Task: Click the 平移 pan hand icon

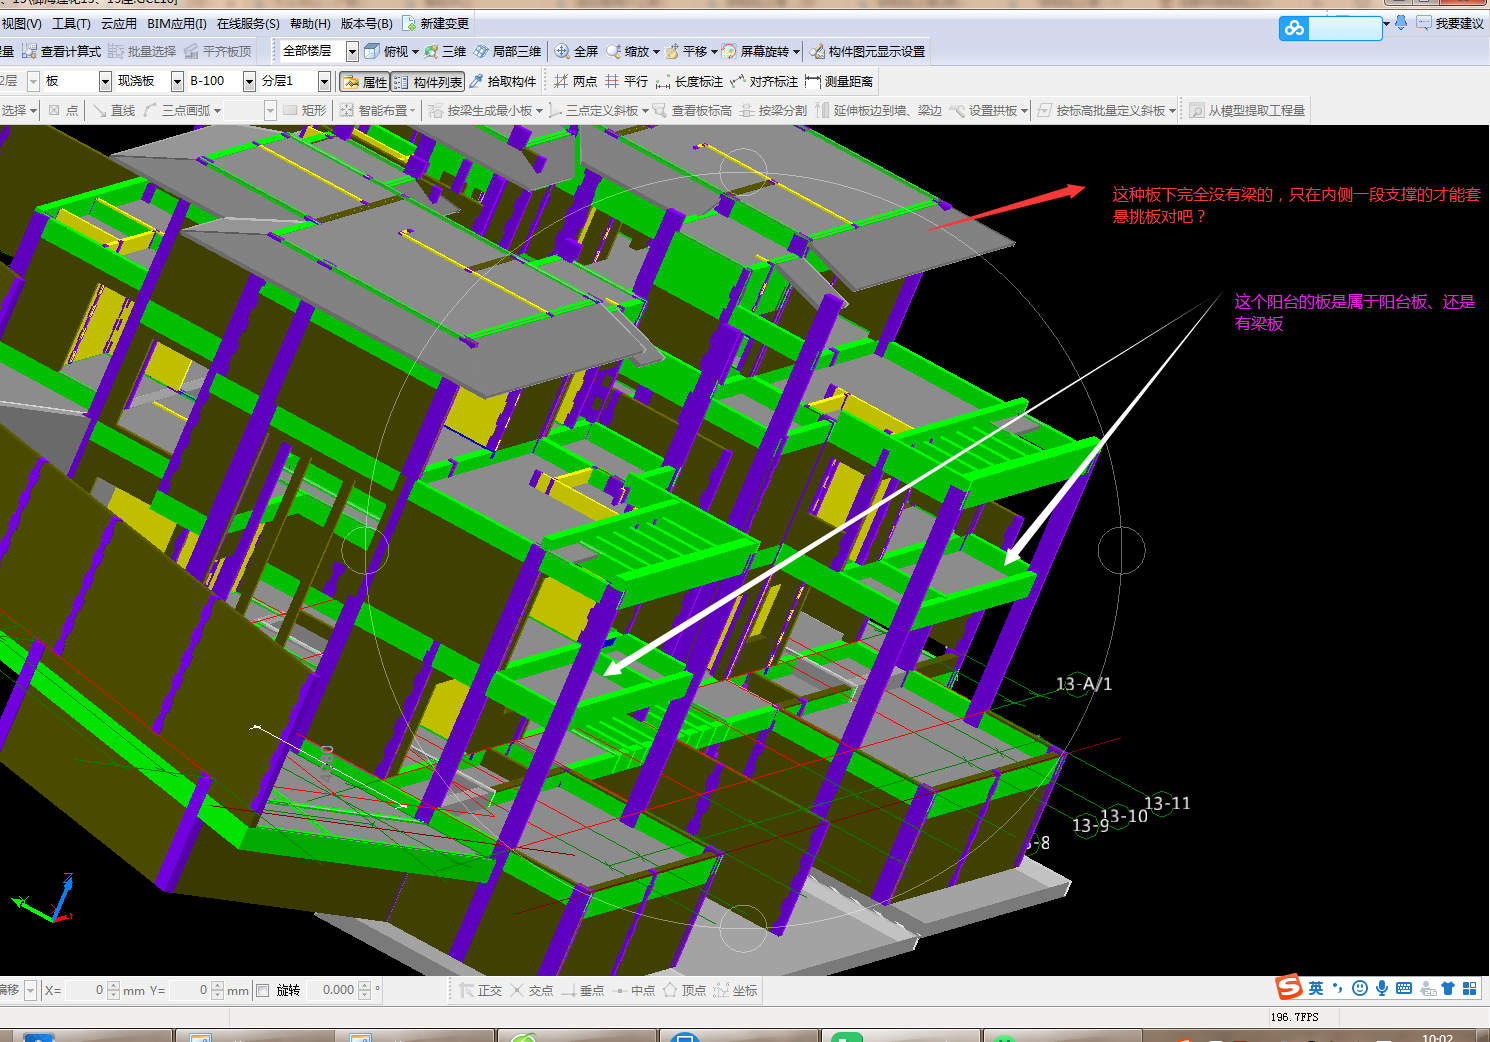Action: coord(672,51)
